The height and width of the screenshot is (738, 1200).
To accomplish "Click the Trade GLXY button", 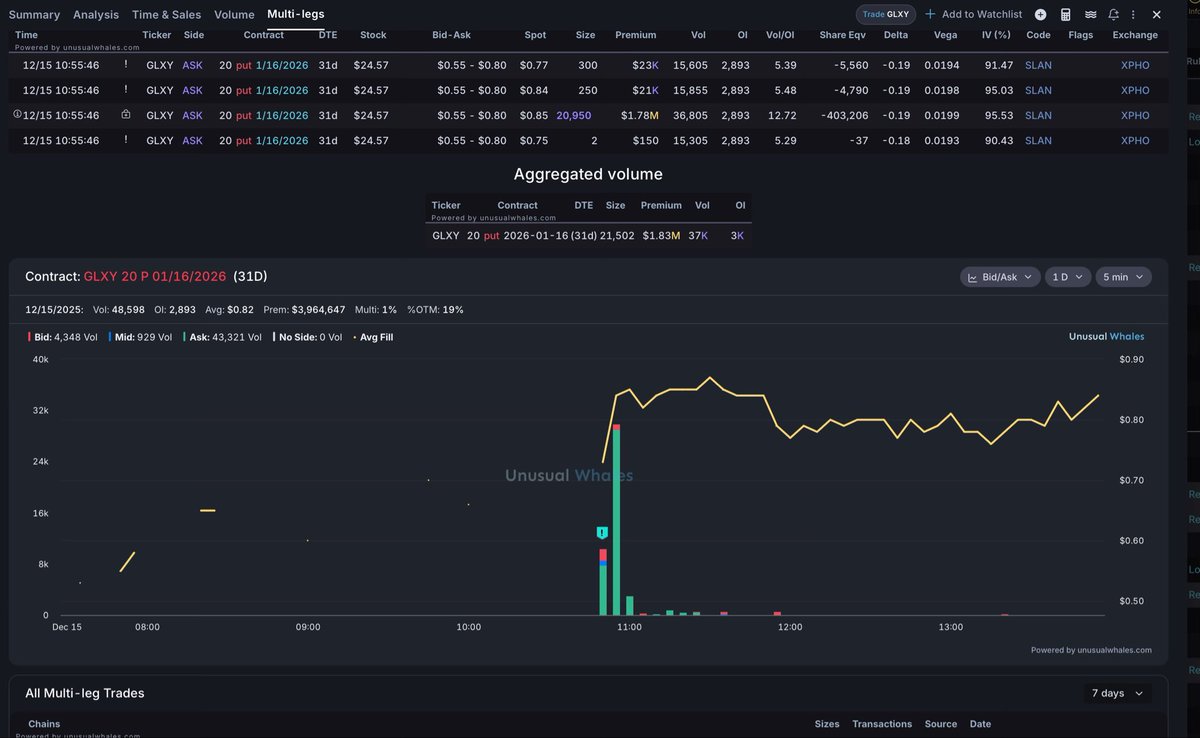I will (887, 14).
